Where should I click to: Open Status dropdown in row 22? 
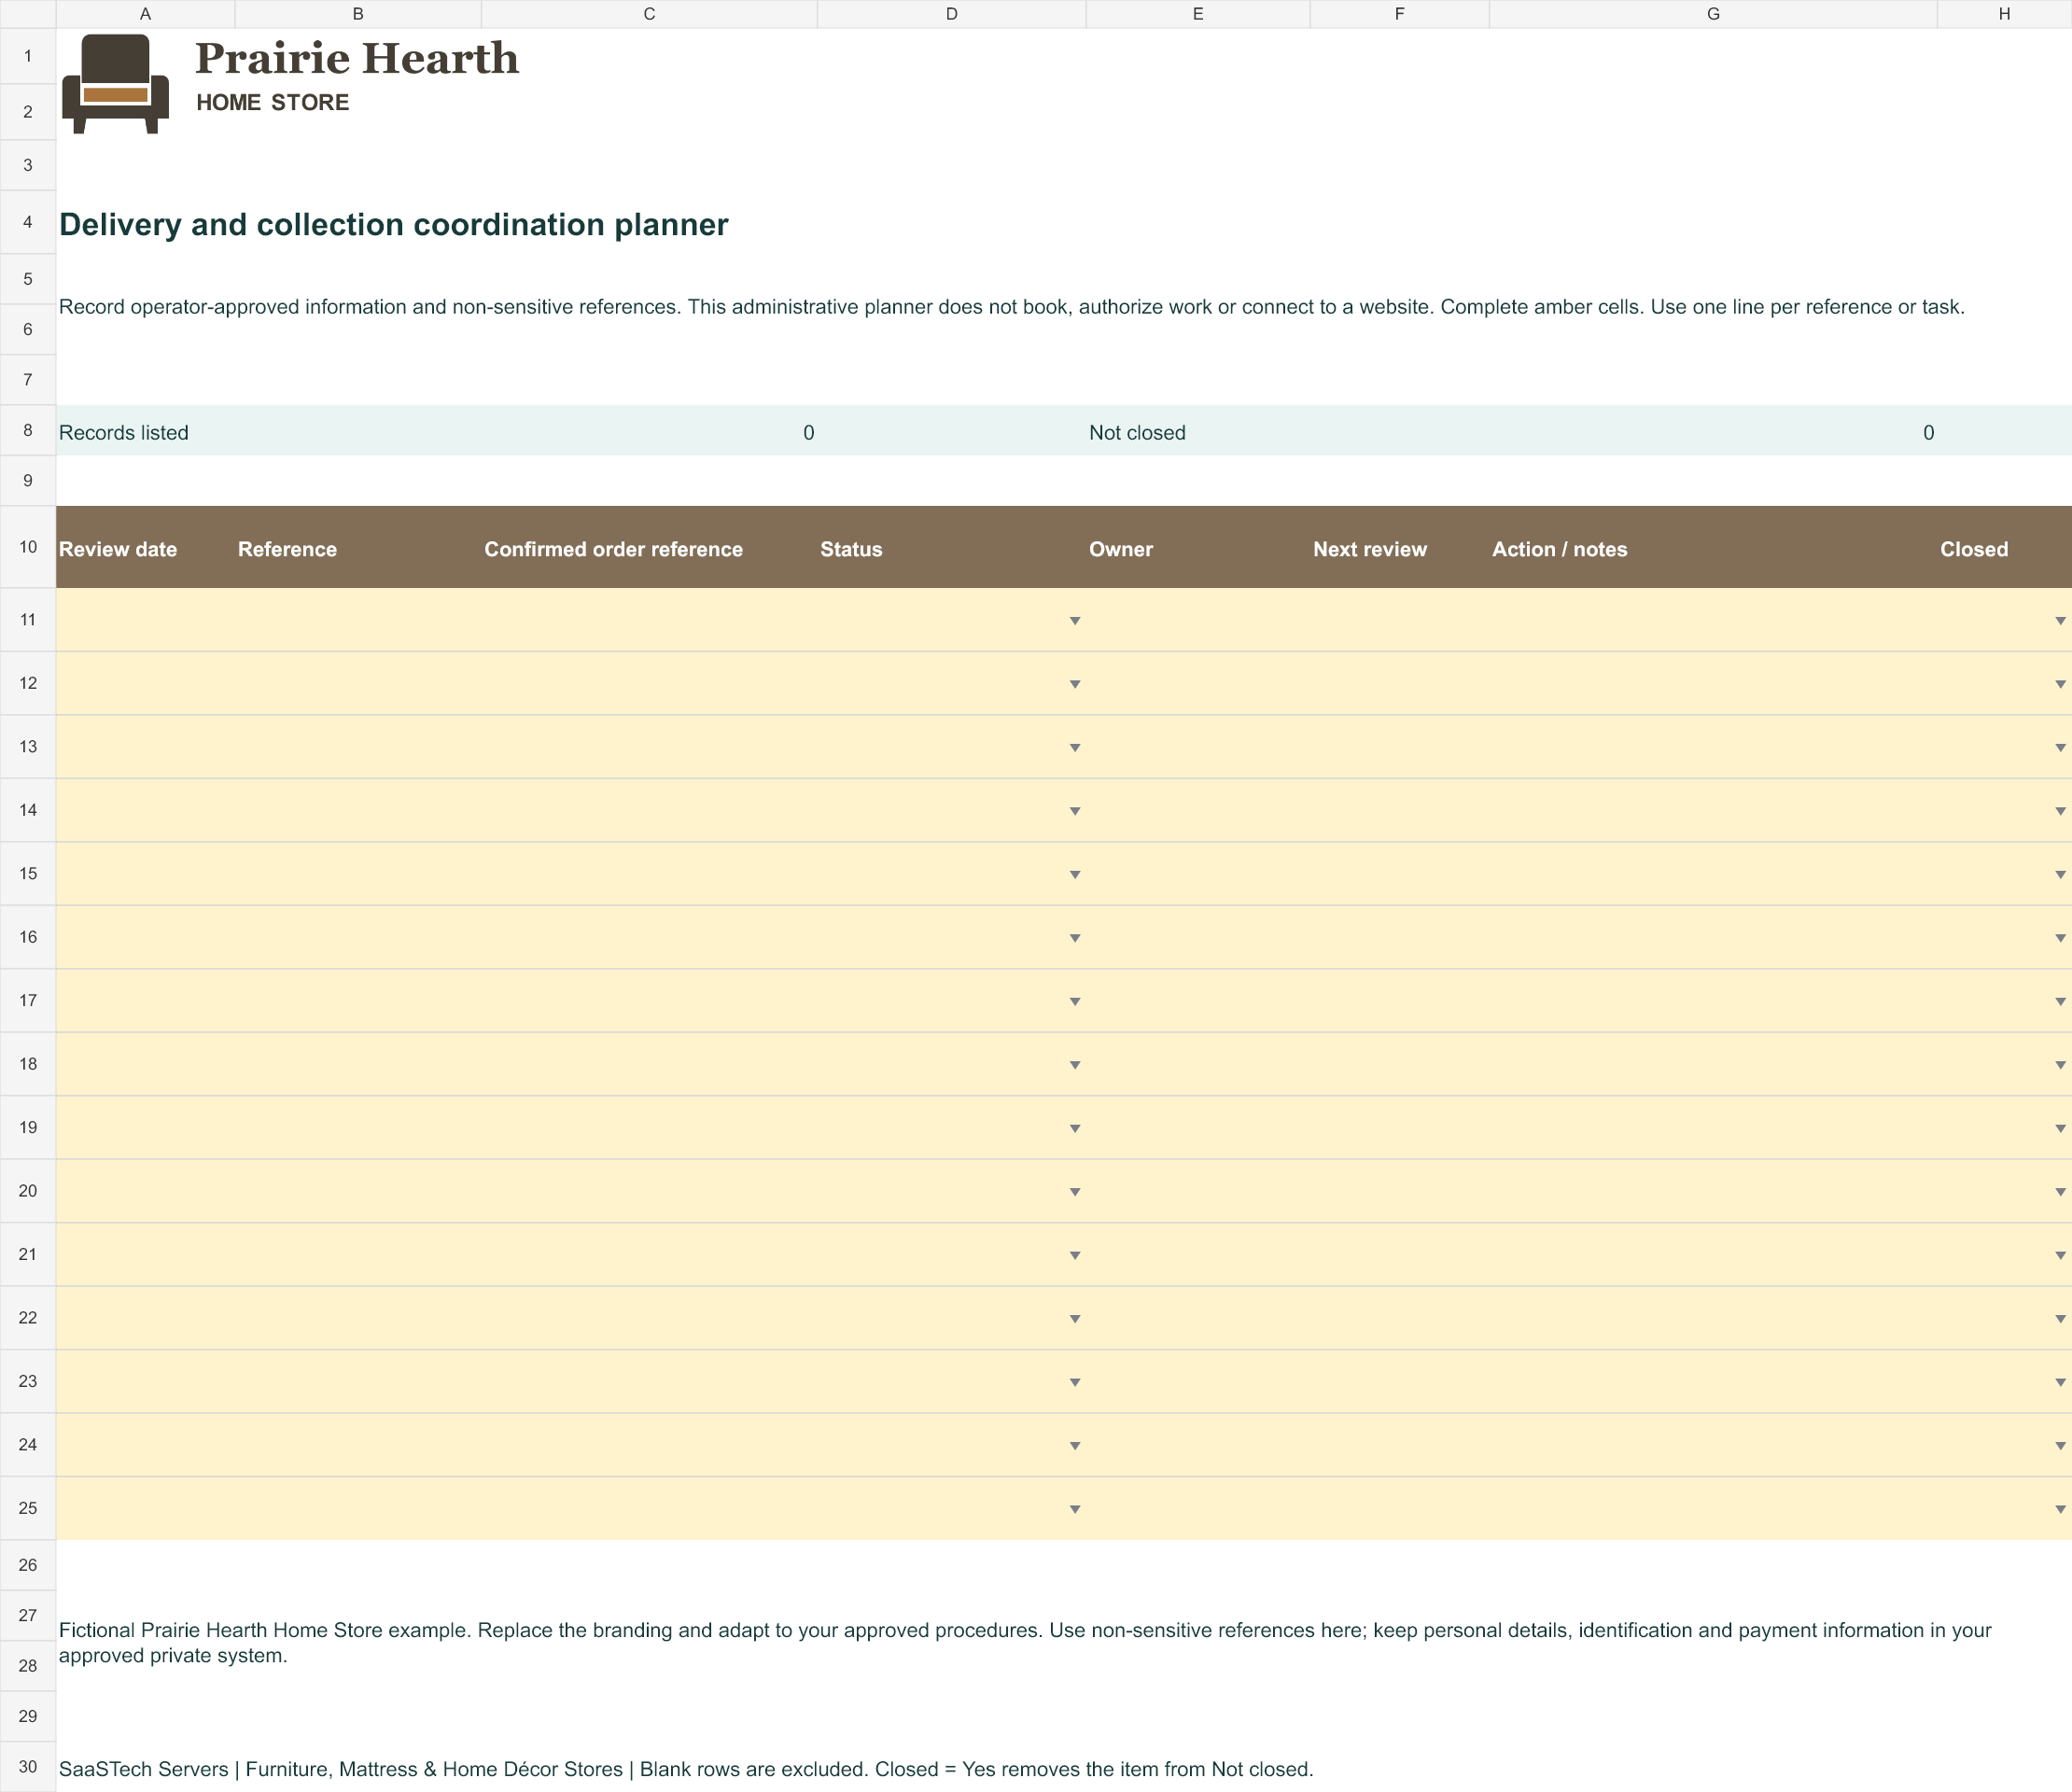click(1075, 1319)
